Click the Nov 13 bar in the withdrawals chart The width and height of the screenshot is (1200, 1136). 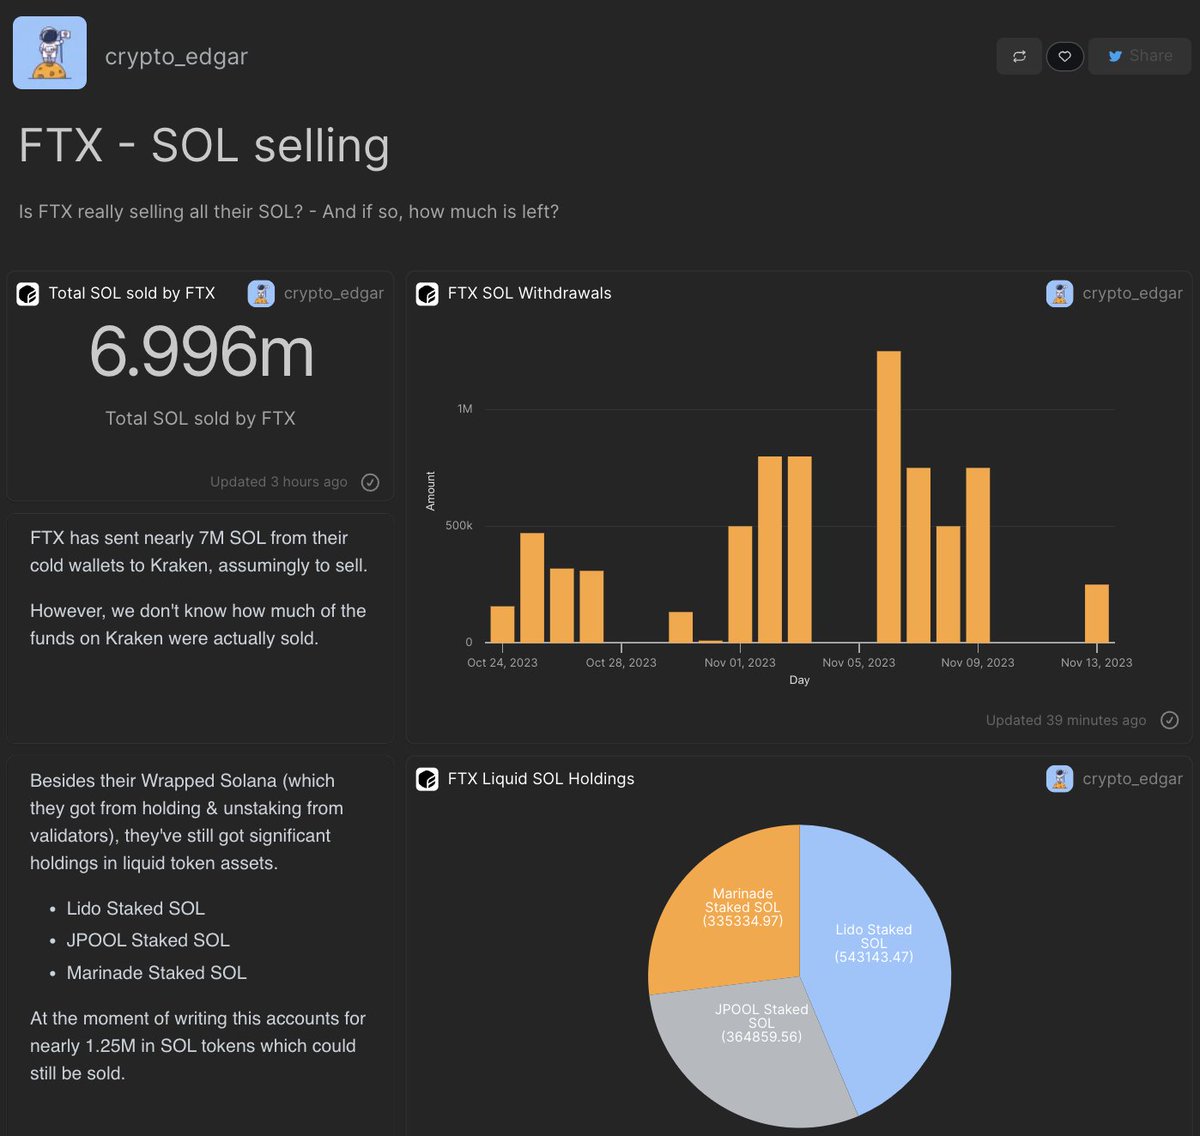(x=1097, y=610)
